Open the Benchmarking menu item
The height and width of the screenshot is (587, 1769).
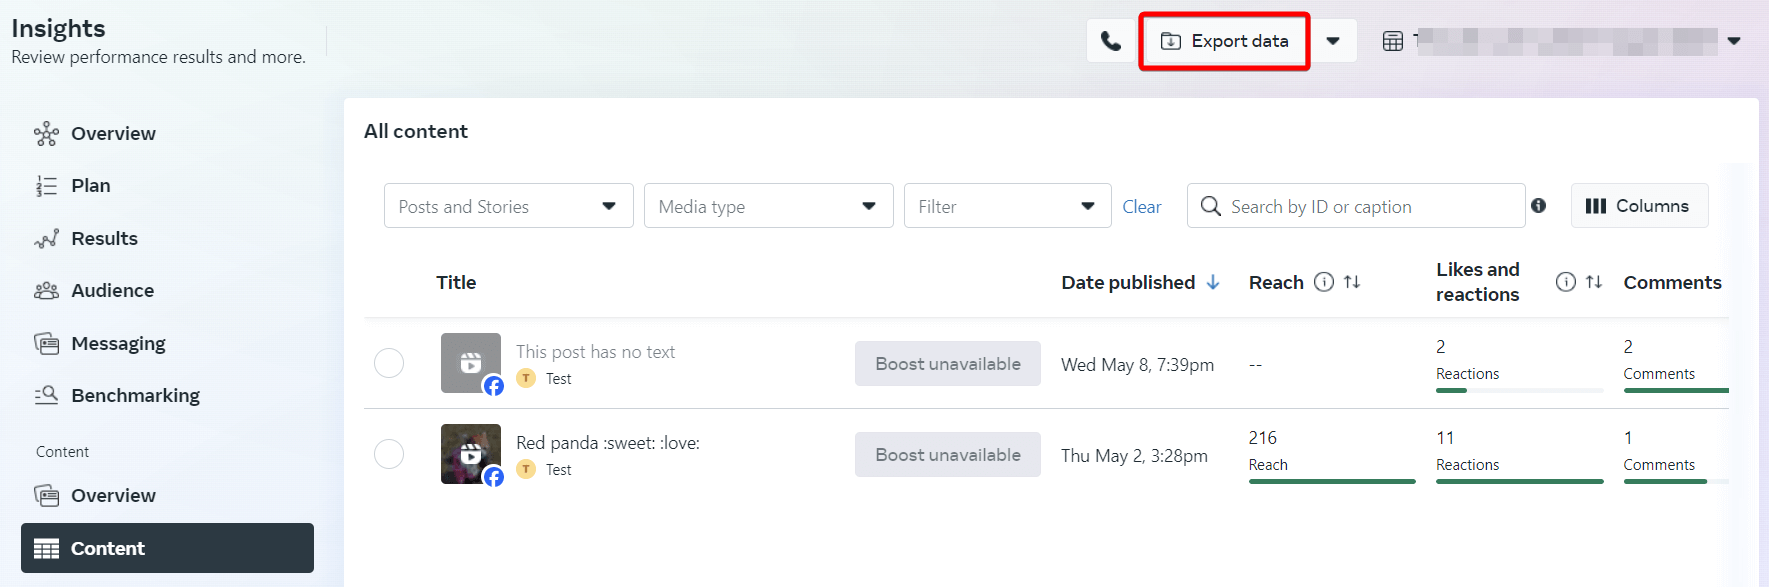(x=117, y=395)
